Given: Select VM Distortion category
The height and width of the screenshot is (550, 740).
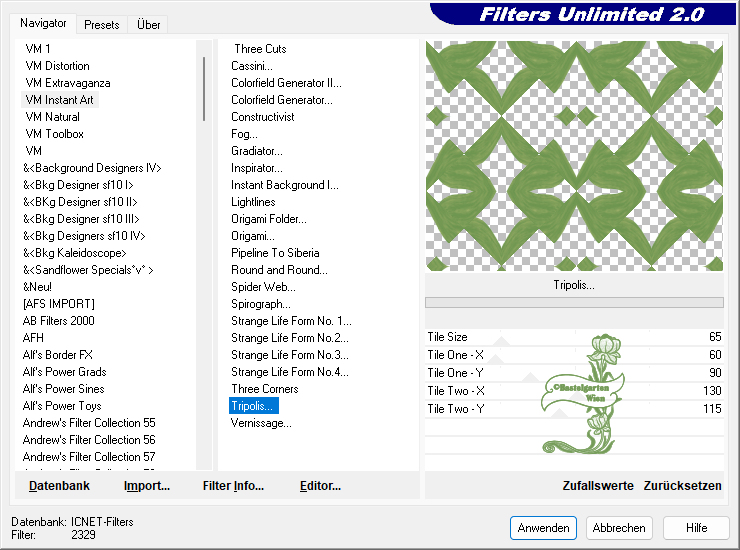Looking at the screenshot, I should [x=58, y=66].
